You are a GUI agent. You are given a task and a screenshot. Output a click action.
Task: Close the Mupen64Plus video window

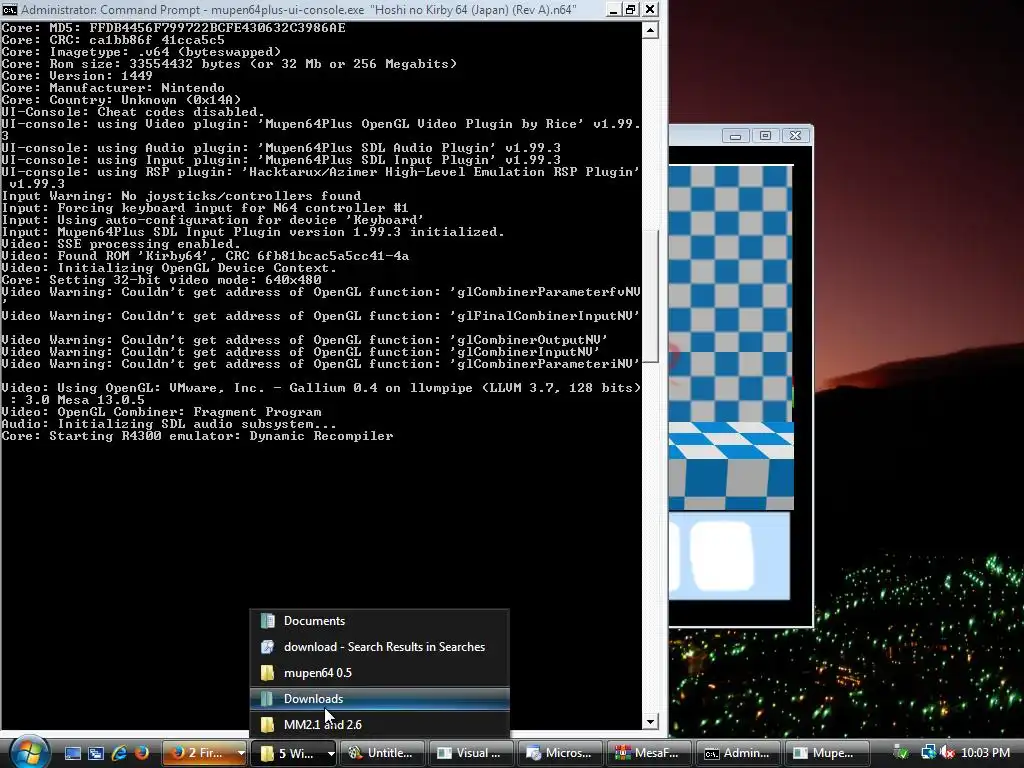coord(795,136)
